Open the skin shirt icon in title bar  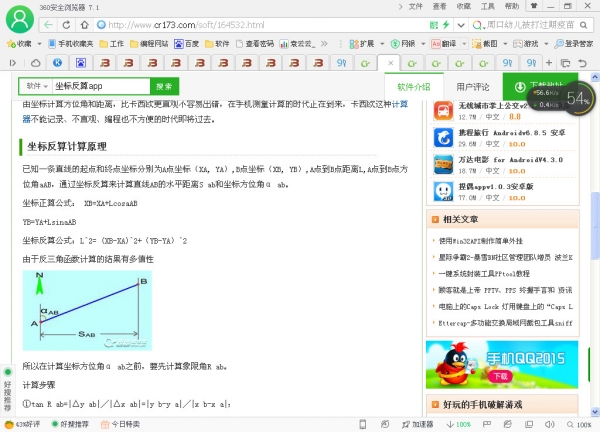534,6
